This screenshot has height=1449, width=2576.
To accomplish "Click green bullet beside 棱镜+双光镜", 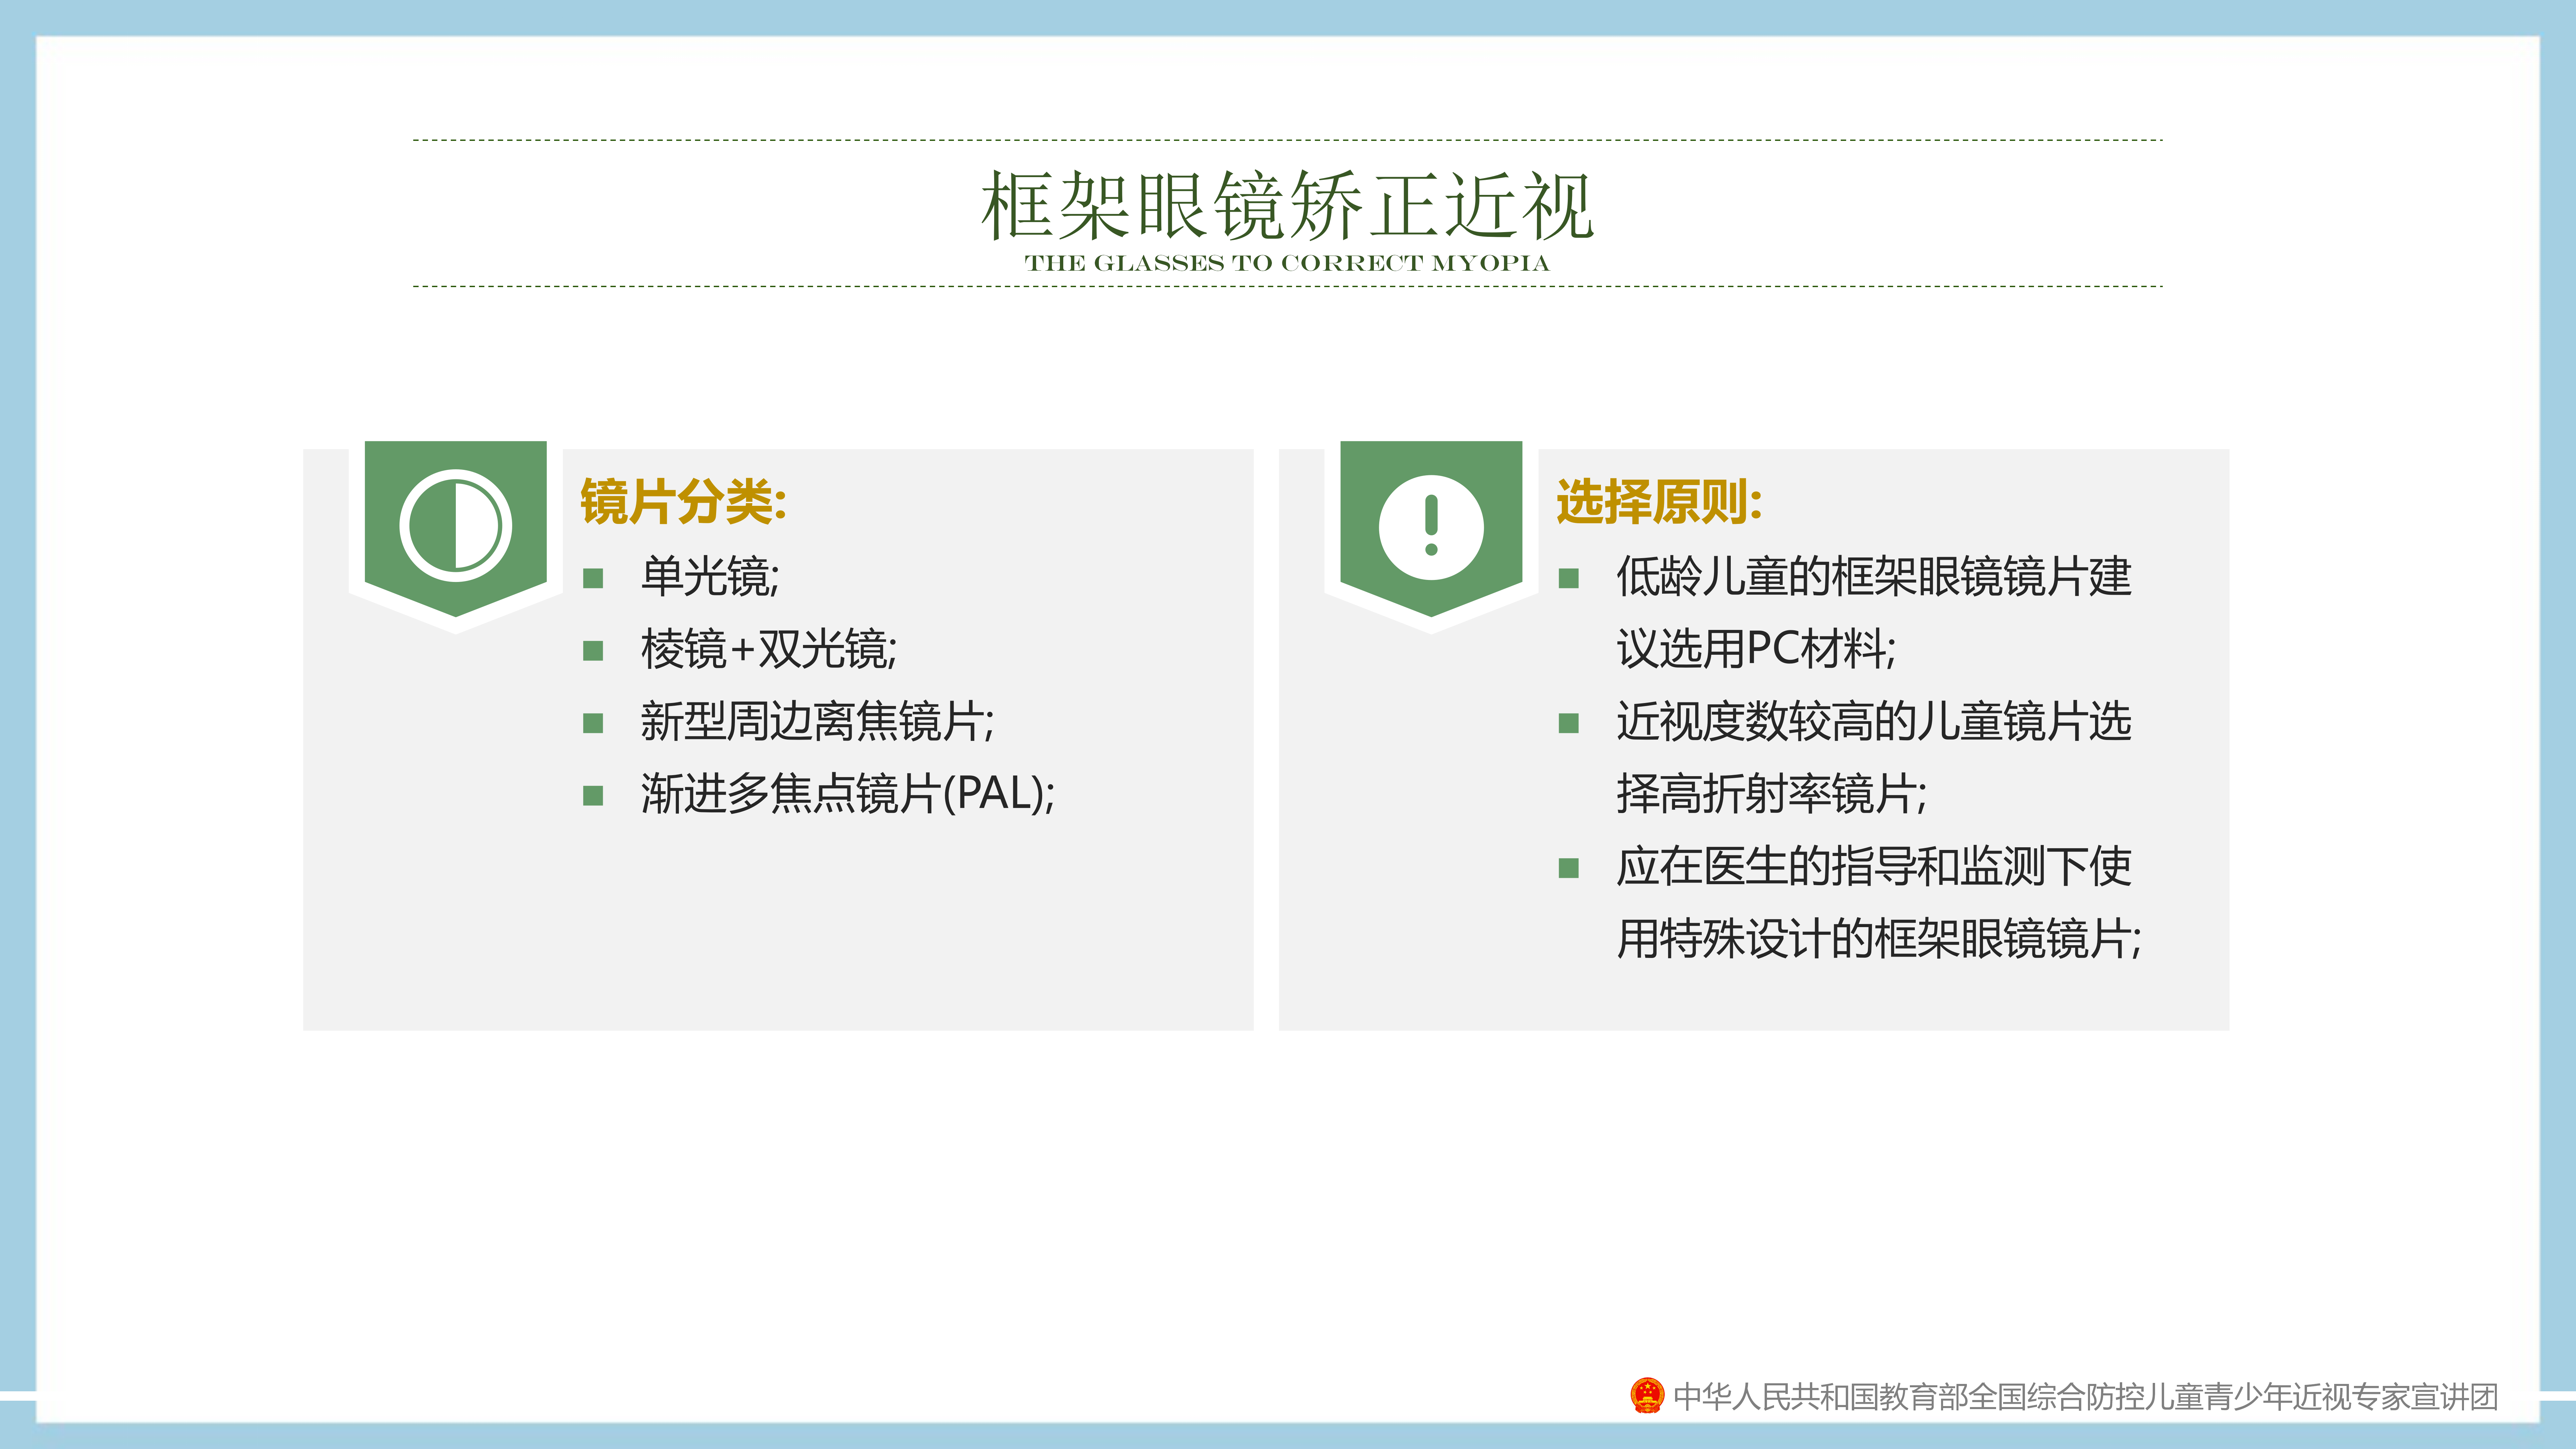I will click(x=593, y=651).
